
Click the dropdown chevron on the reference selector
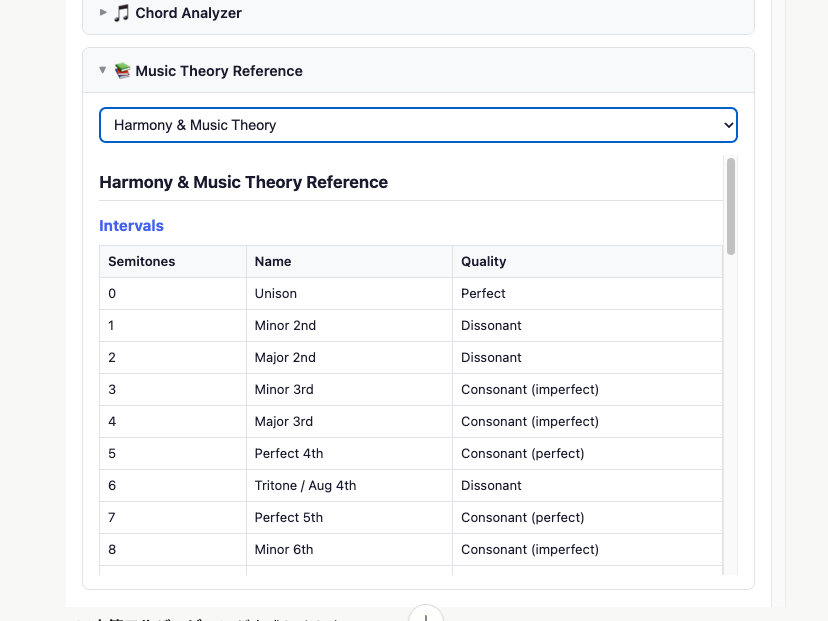[727, 124]
